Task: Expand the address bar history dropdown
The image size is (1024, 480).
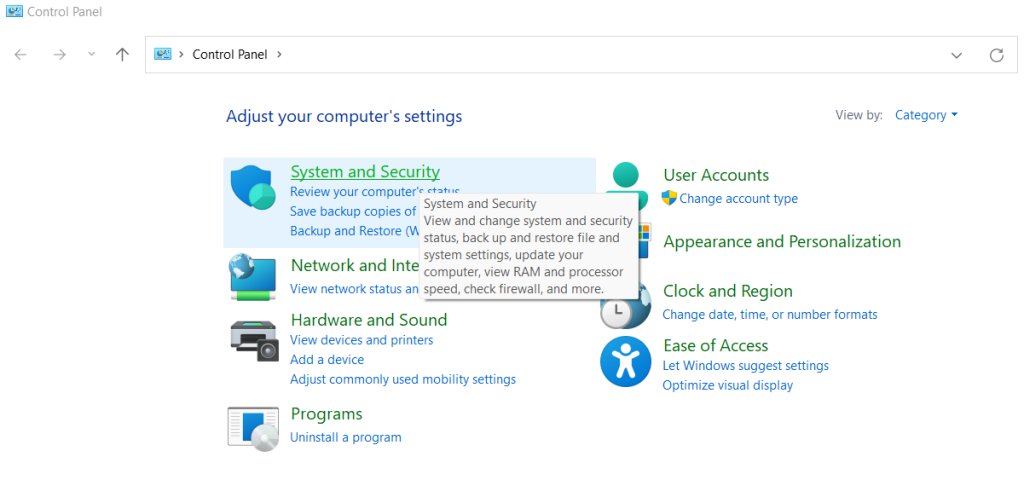Action: (x=957, y=55)
